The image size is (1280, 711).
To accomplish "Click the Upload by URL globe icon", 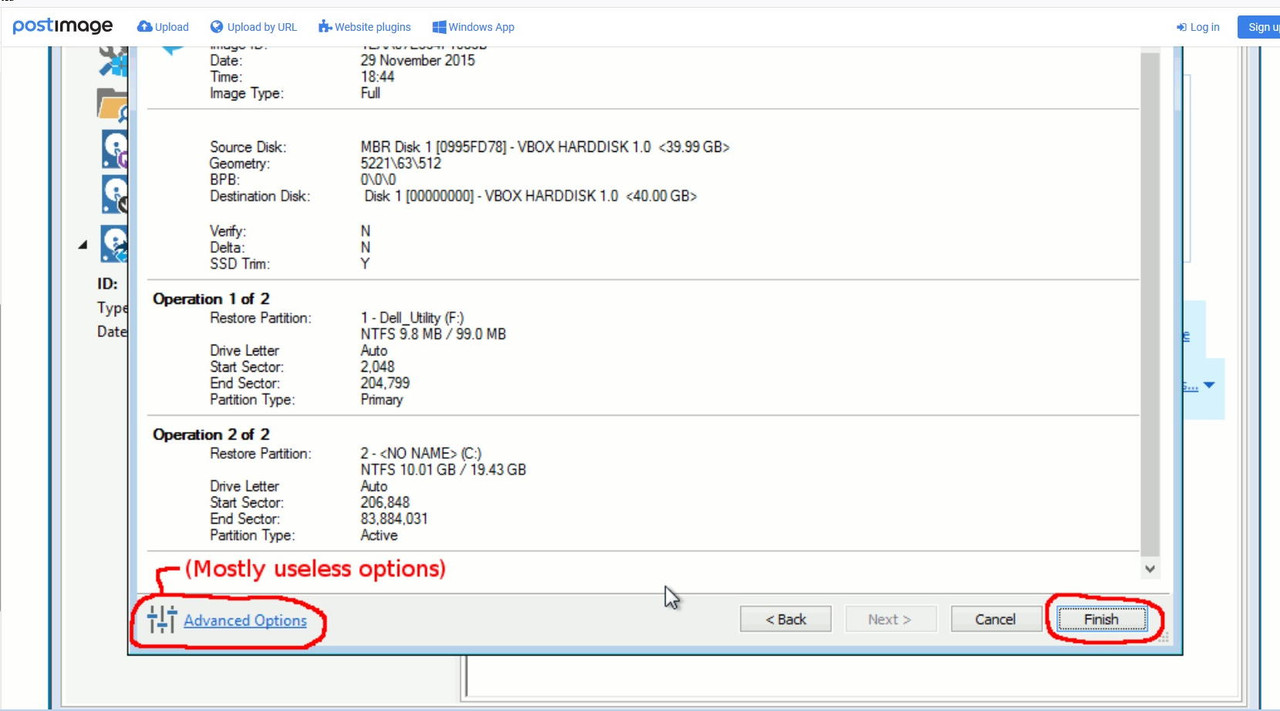I will (x=217, y=27).
